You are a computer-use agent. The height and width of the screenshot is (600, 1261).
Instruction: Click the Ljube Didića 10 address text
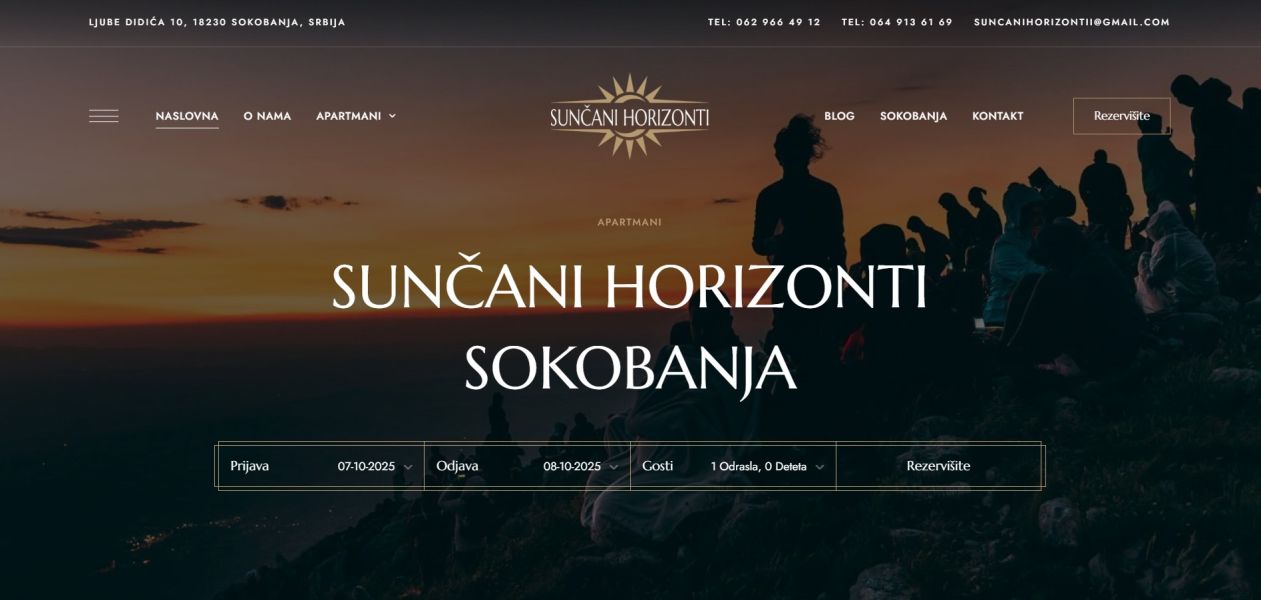[217, 22]
